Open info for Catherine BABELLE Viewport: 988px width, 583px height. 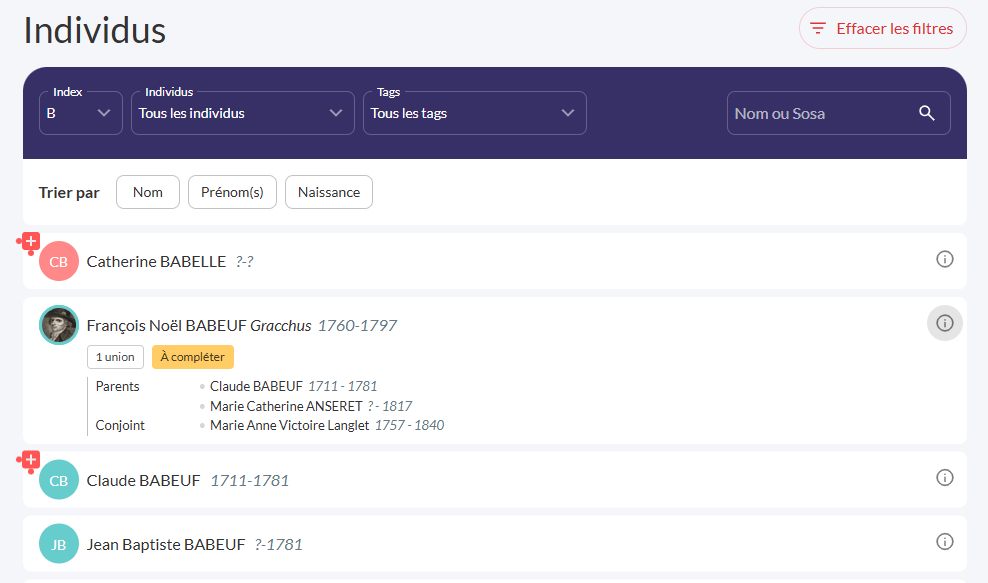(944, 260)
